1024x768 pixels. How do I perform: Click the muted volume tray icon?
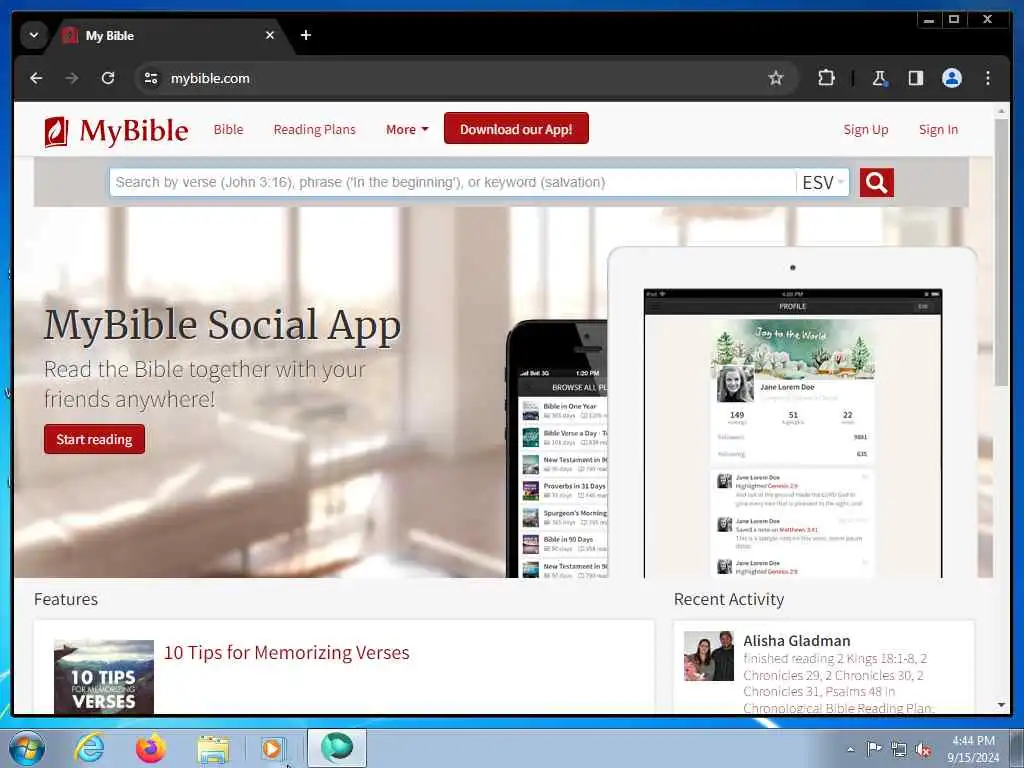[x=923, y=750]
